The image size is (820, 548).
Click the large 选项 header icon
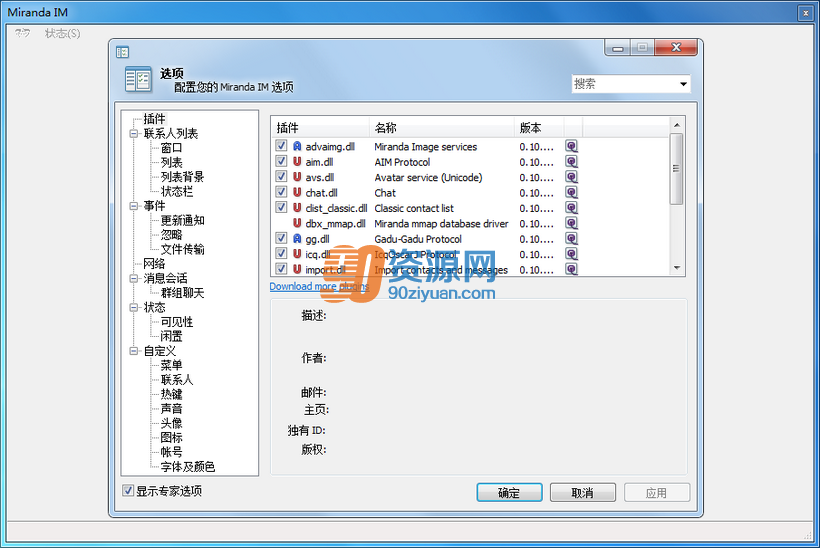point(139,80)
